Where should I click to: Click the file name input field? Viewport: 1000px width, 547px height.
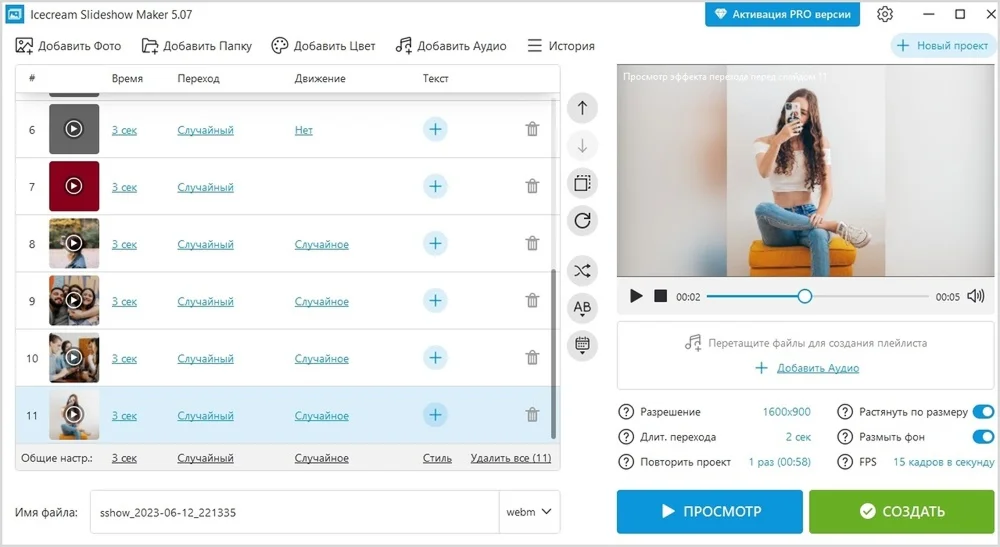[294, 512]
